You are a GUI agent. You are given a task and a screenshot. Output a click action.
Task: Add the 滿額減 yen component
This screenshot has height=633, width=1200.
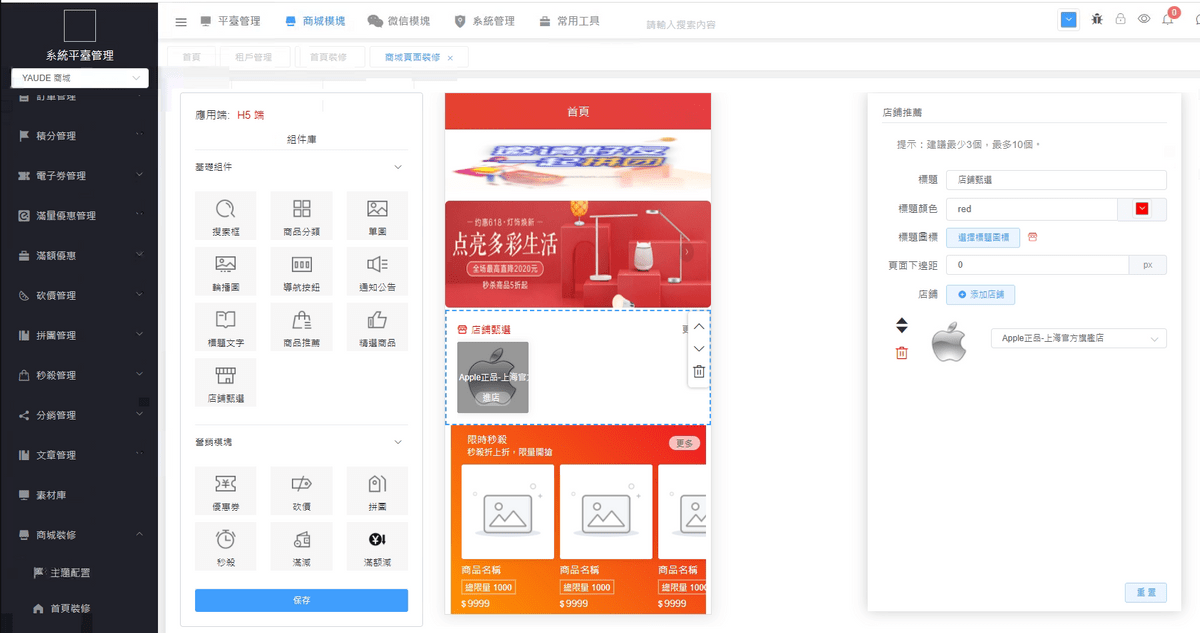tap(377, 547)
